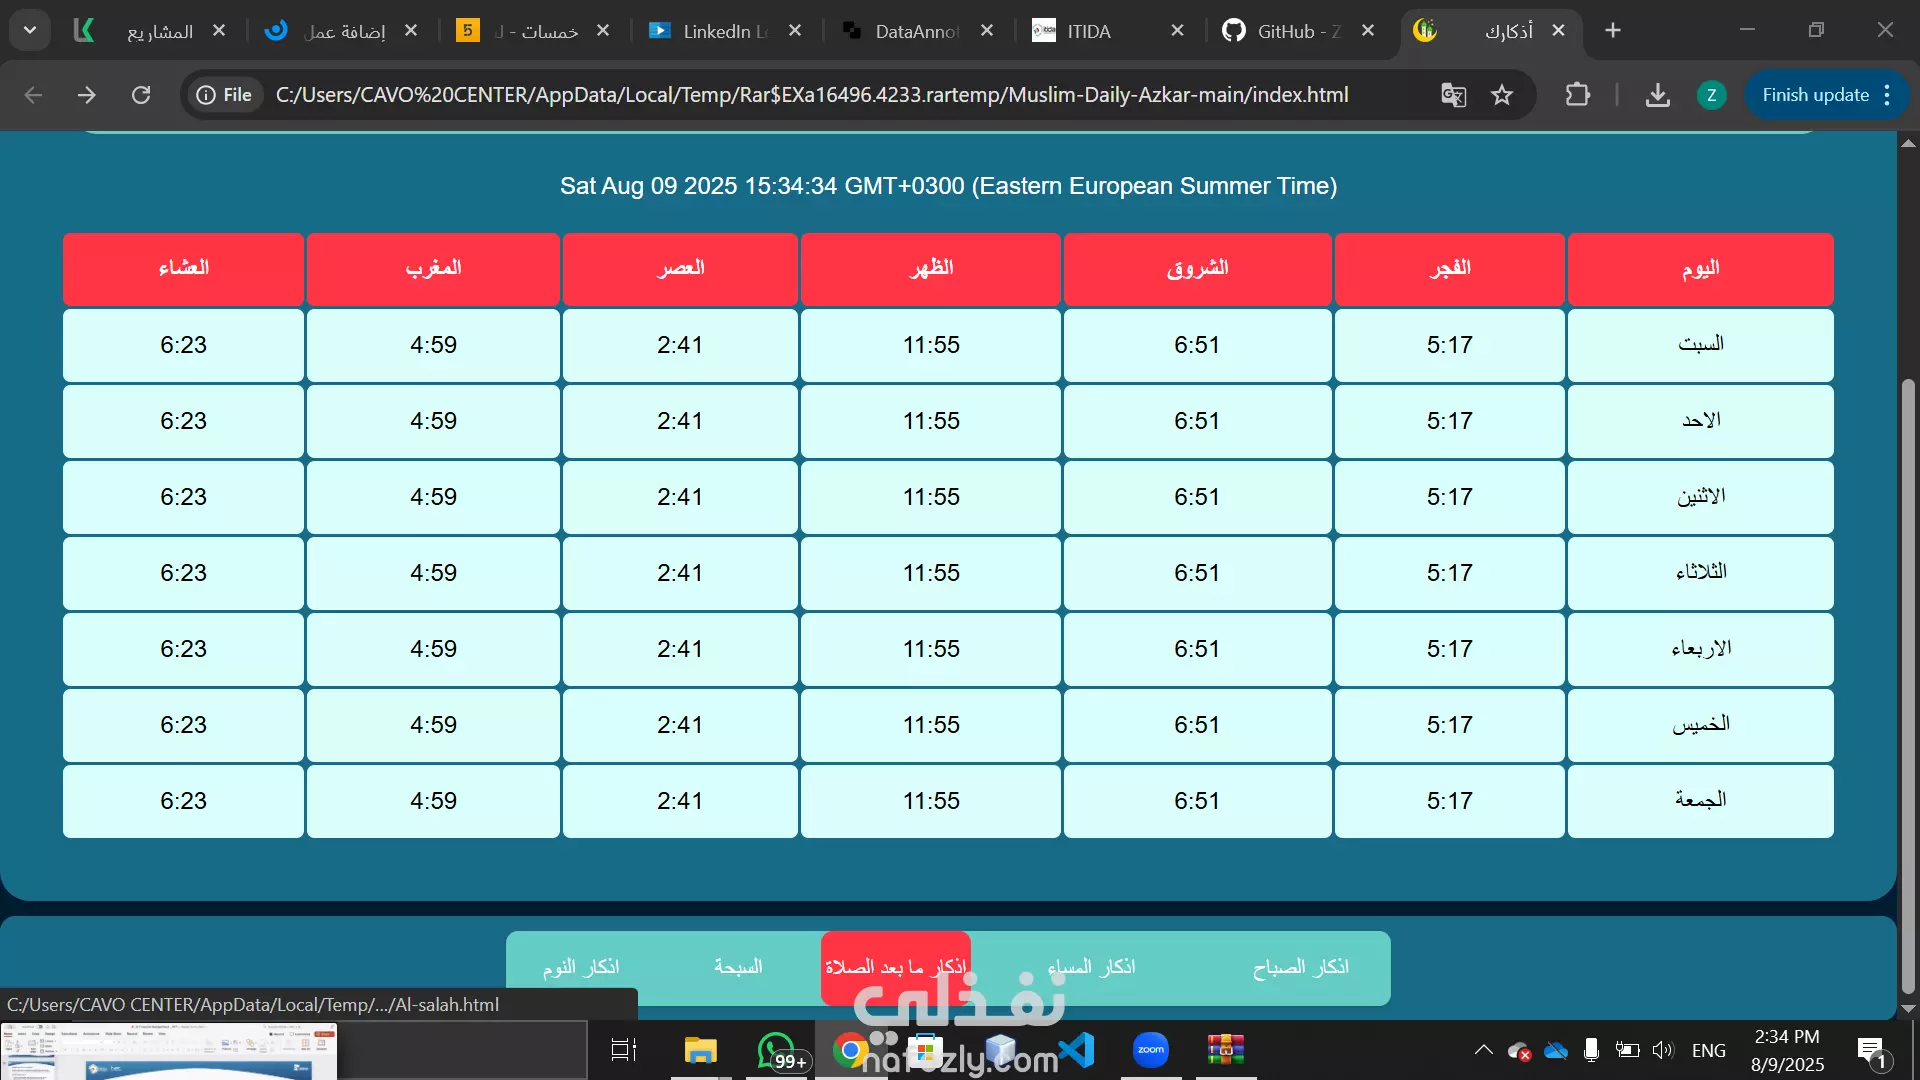Open اذكار المساء page
1920x1080 pixels.
point(1091,967)
